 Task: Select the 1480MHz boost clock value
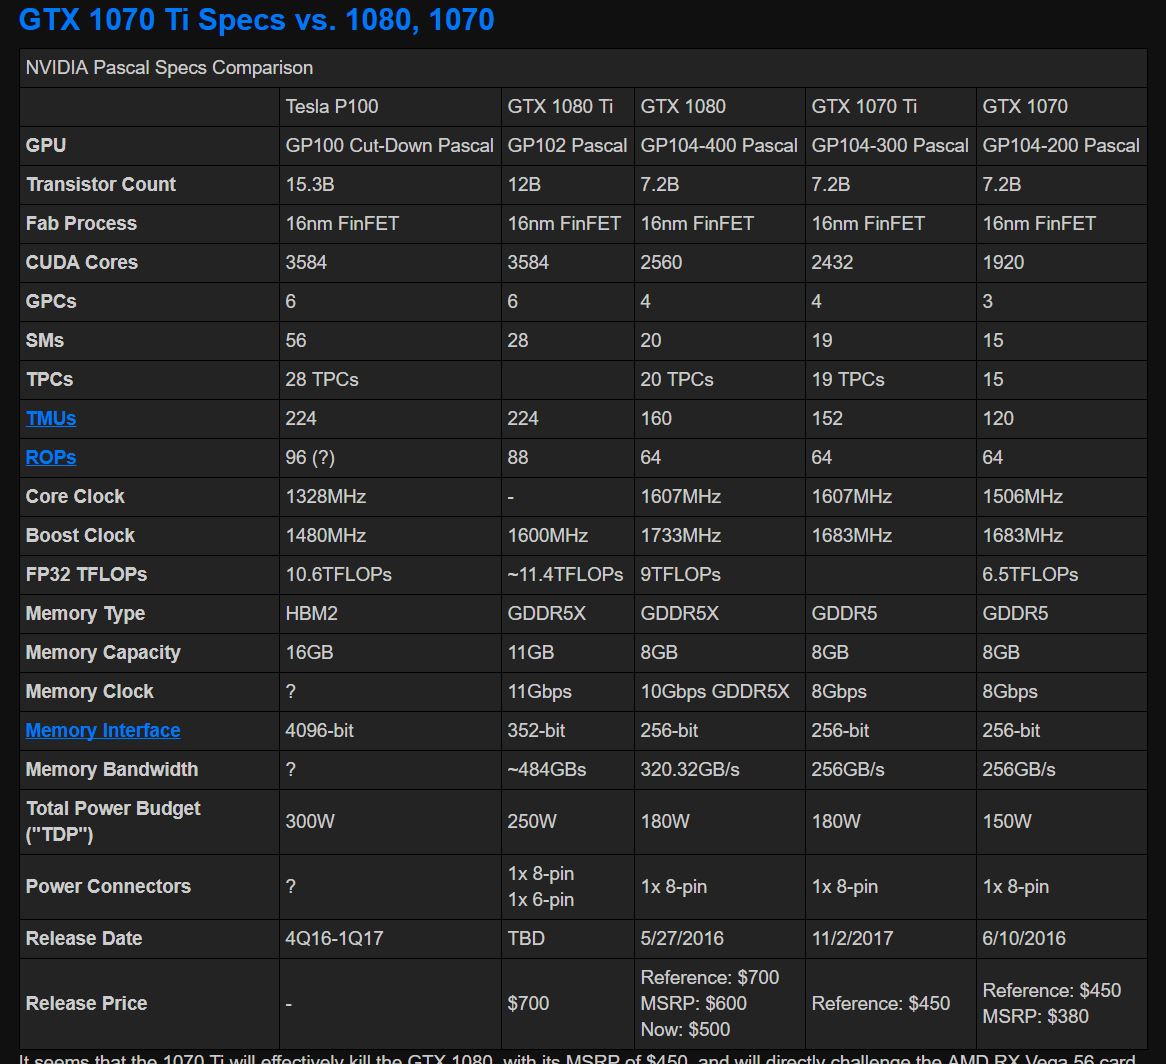point(325,535)
